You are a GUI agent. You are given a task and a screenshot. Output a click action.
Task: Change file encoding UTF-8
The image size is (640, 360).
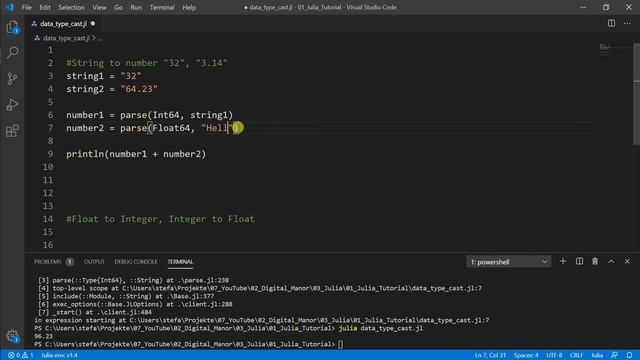(554, 355)
